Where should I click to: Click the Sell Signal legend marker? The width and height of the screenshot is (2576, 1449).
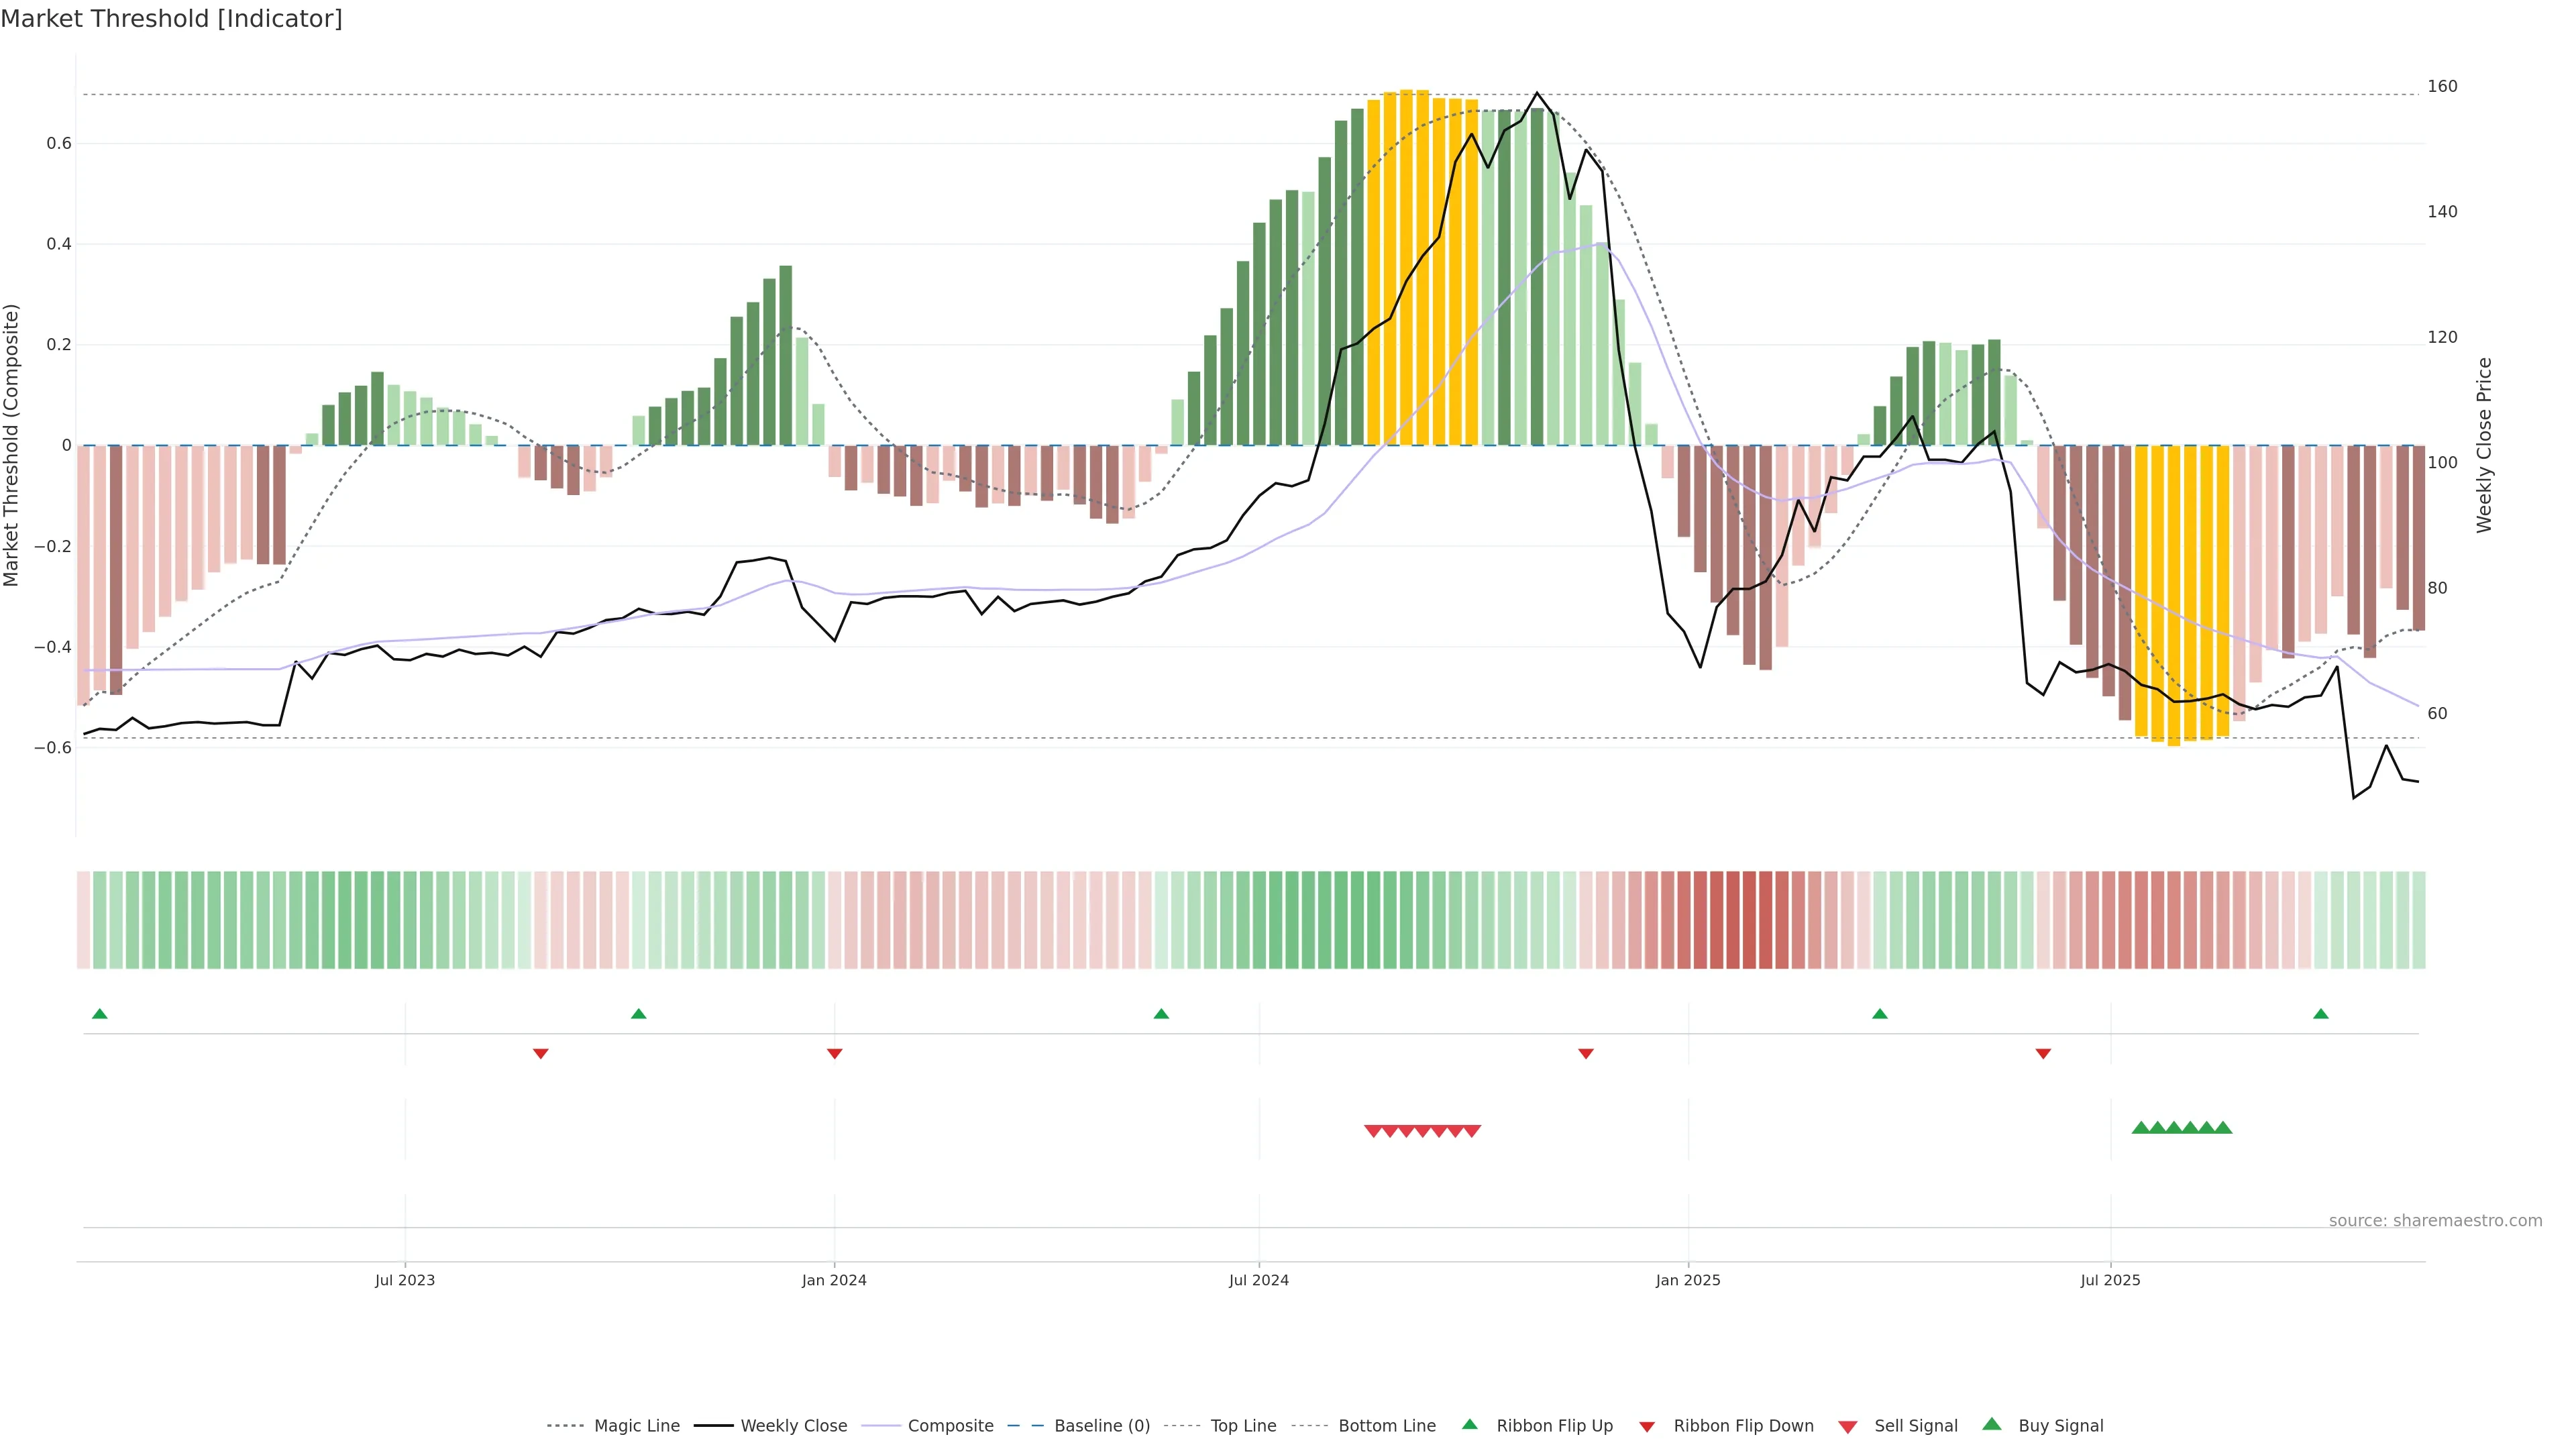1847,1427
